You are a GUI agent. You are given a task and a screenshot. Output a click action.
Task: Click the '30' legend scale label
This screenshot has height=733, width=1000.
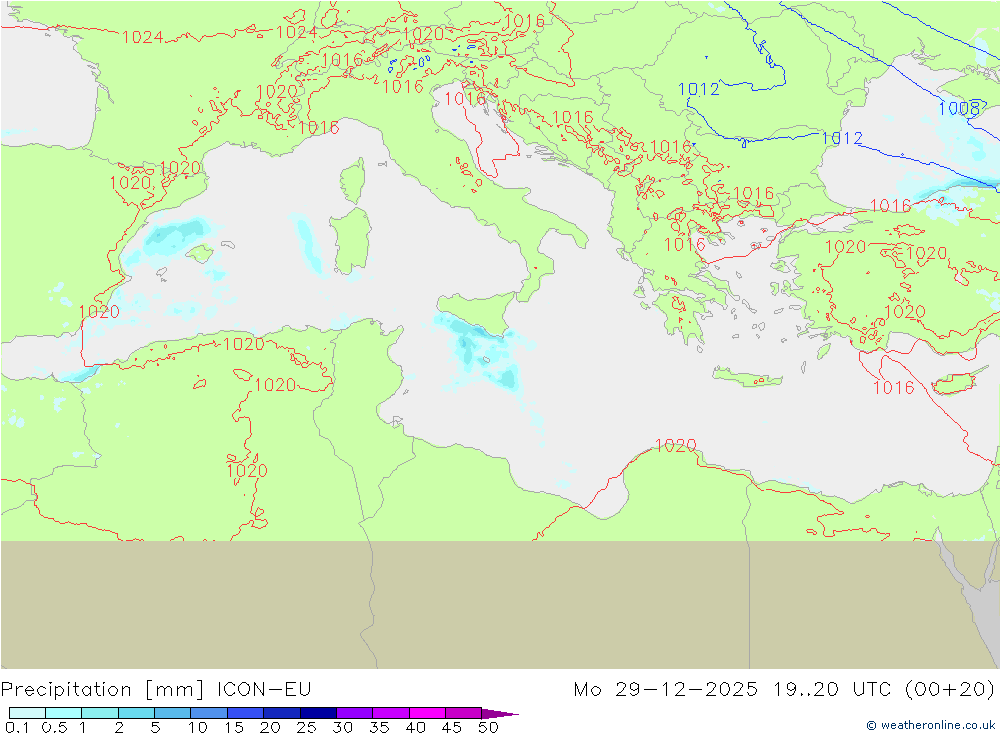coord(342,727)
